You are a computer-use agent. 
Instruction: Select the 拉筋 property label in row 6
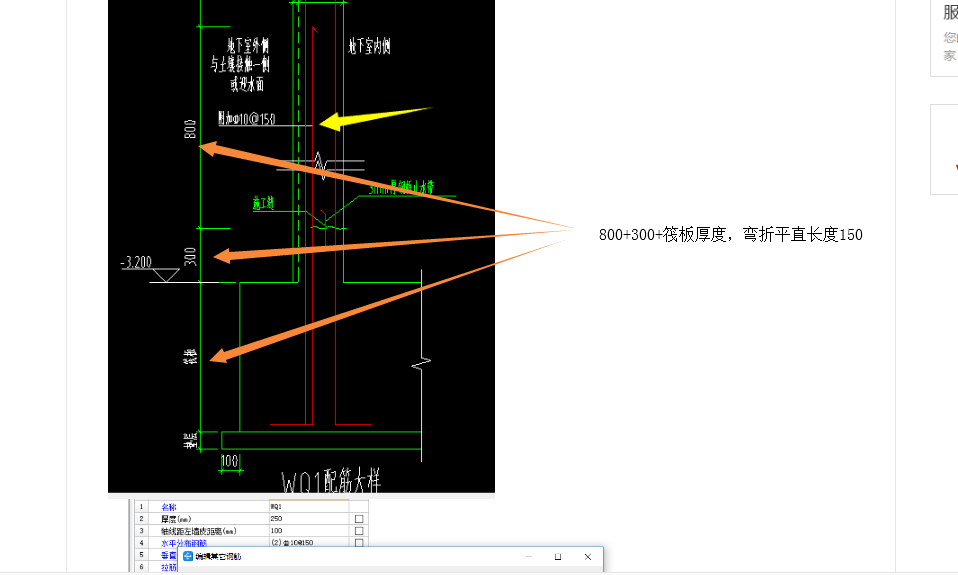click(x=169, y=567)
